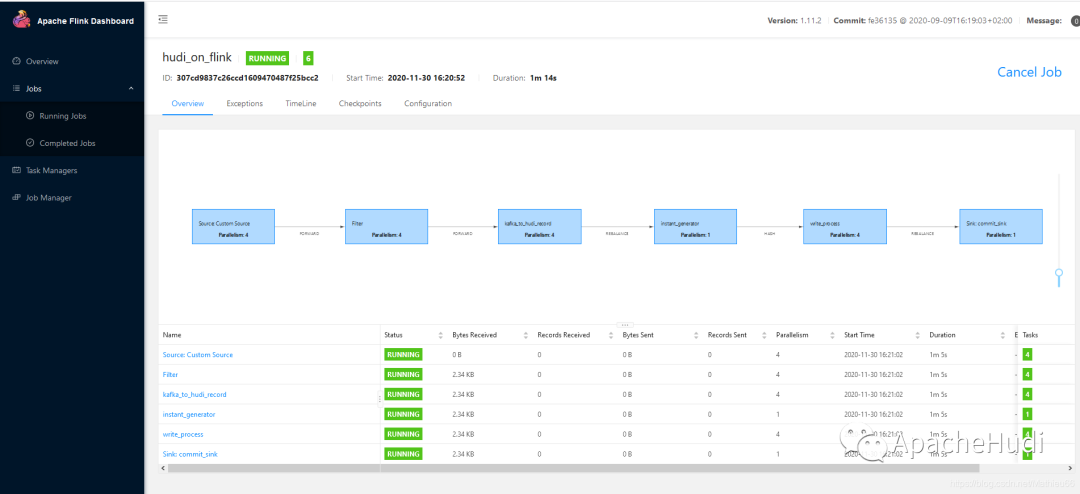Click the job ID 307cd9837c26ccd1609470487f25bcc2

coord(247,78)
